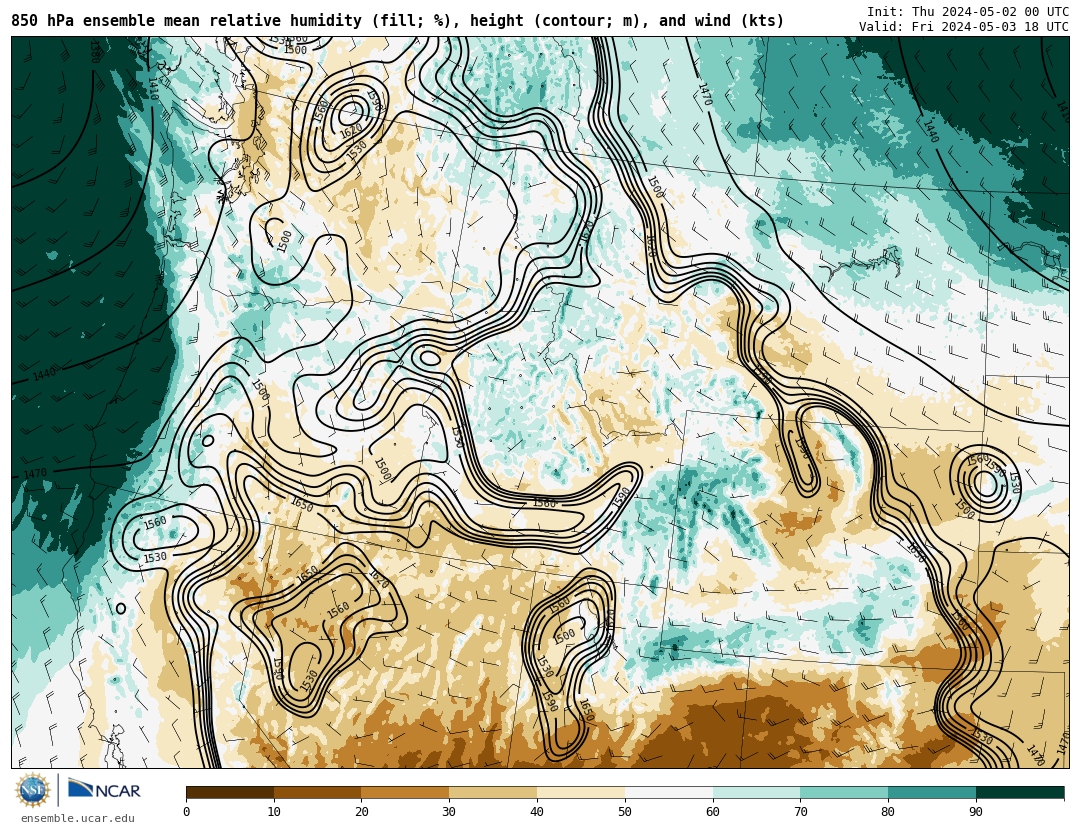Click the 70–80% teal colorbar swatch
Viewport: 1080px width, 831px height.
(x=844, y=792)
